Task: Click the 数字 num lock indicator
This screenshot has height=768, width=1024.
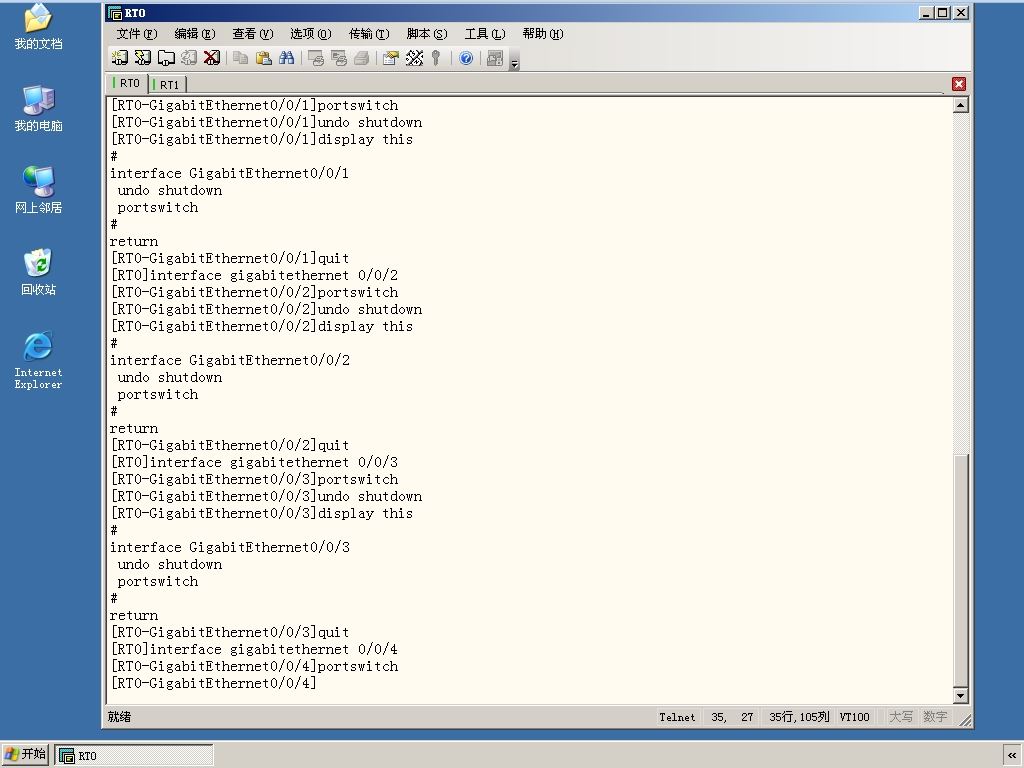Action: coord(935,717)
